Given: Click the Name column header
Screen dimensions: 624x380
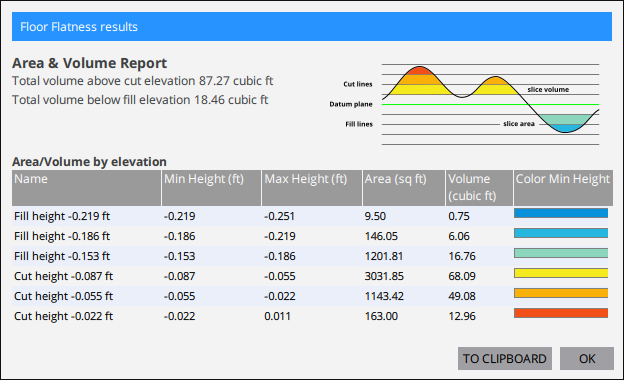Looking at the screenshot, I should 86,188.
